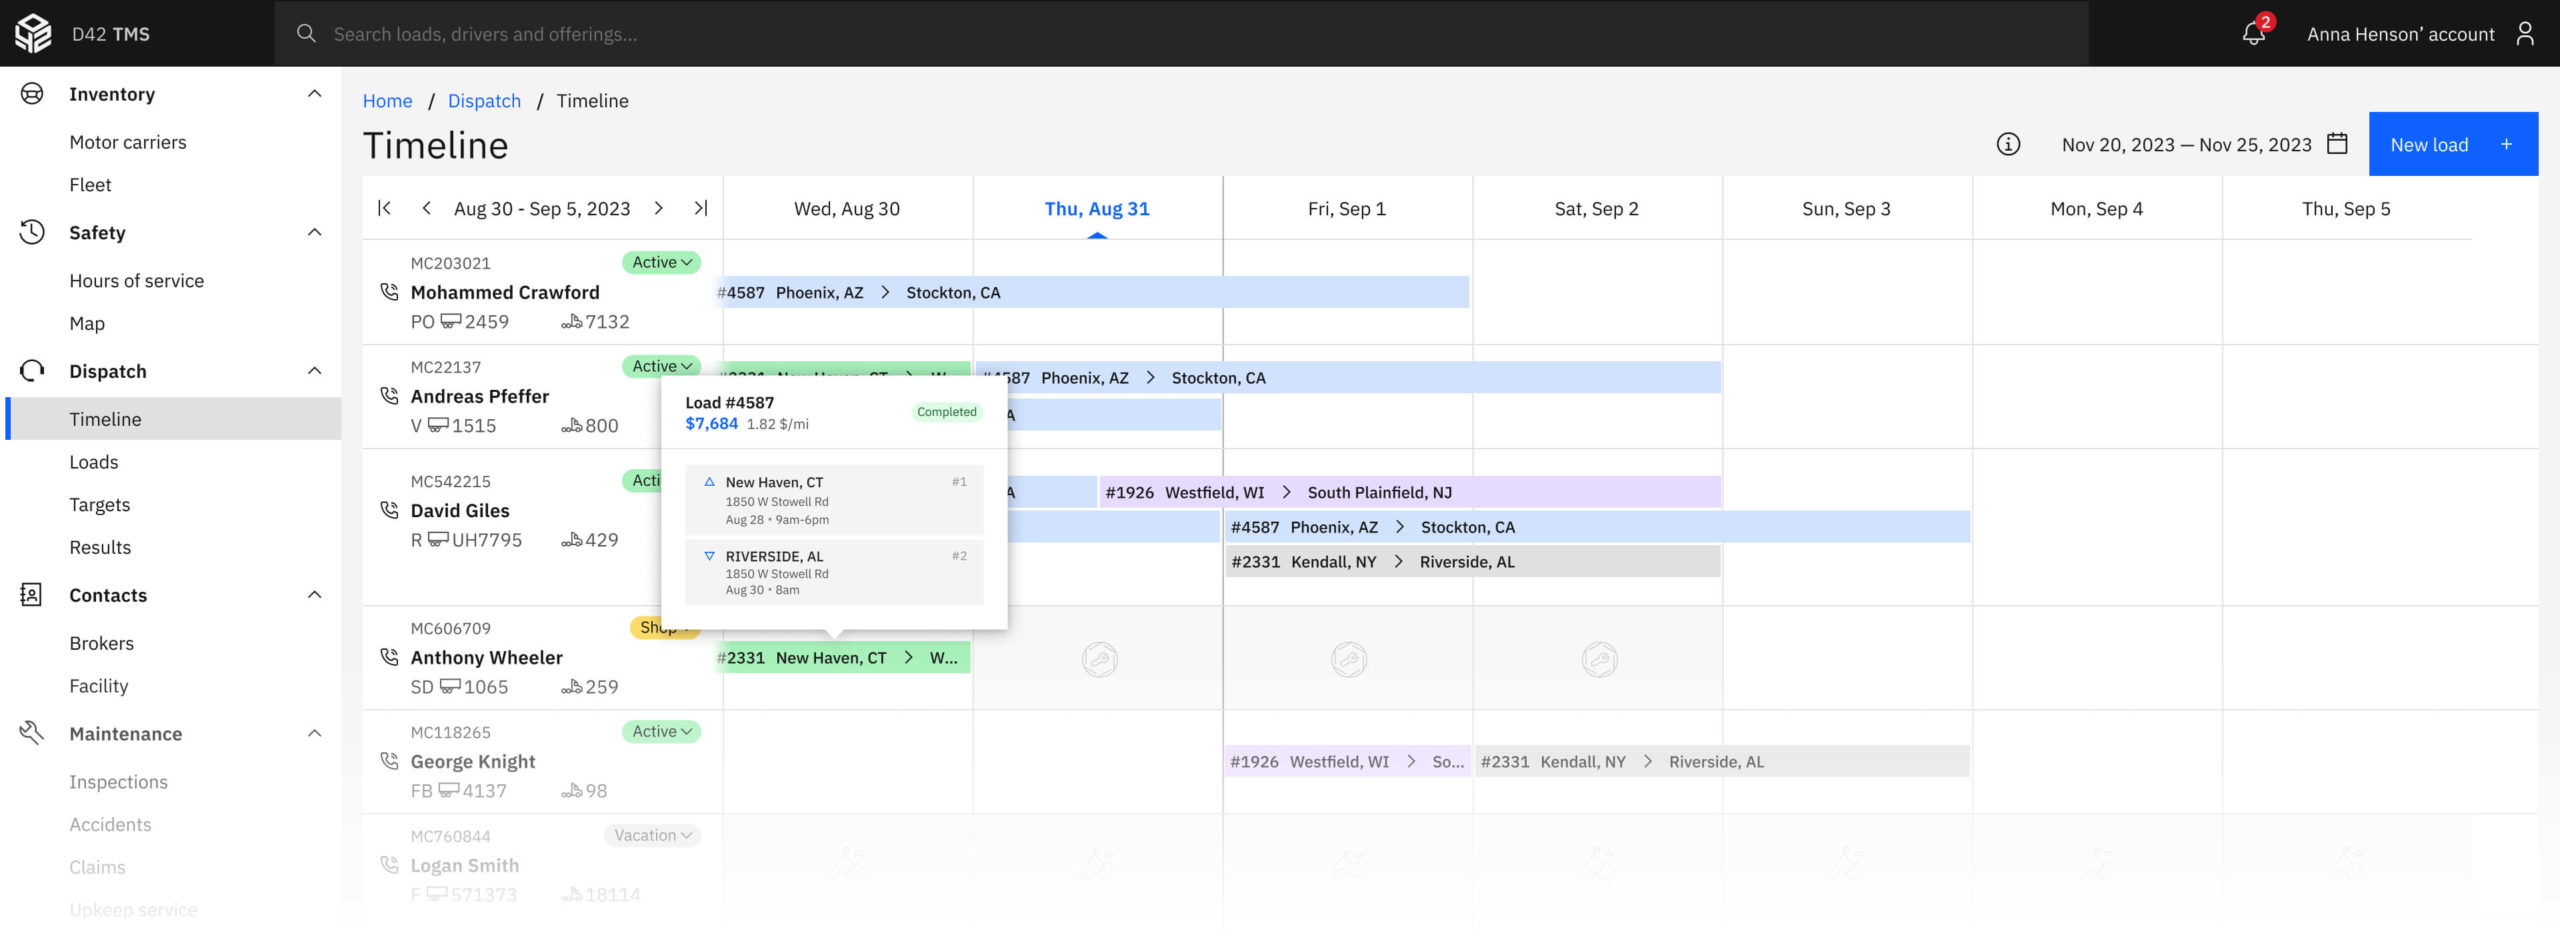Screen dimensions: 2560x941
Task: Click phone icon next to David Giles
Action: tap(389, 510)
